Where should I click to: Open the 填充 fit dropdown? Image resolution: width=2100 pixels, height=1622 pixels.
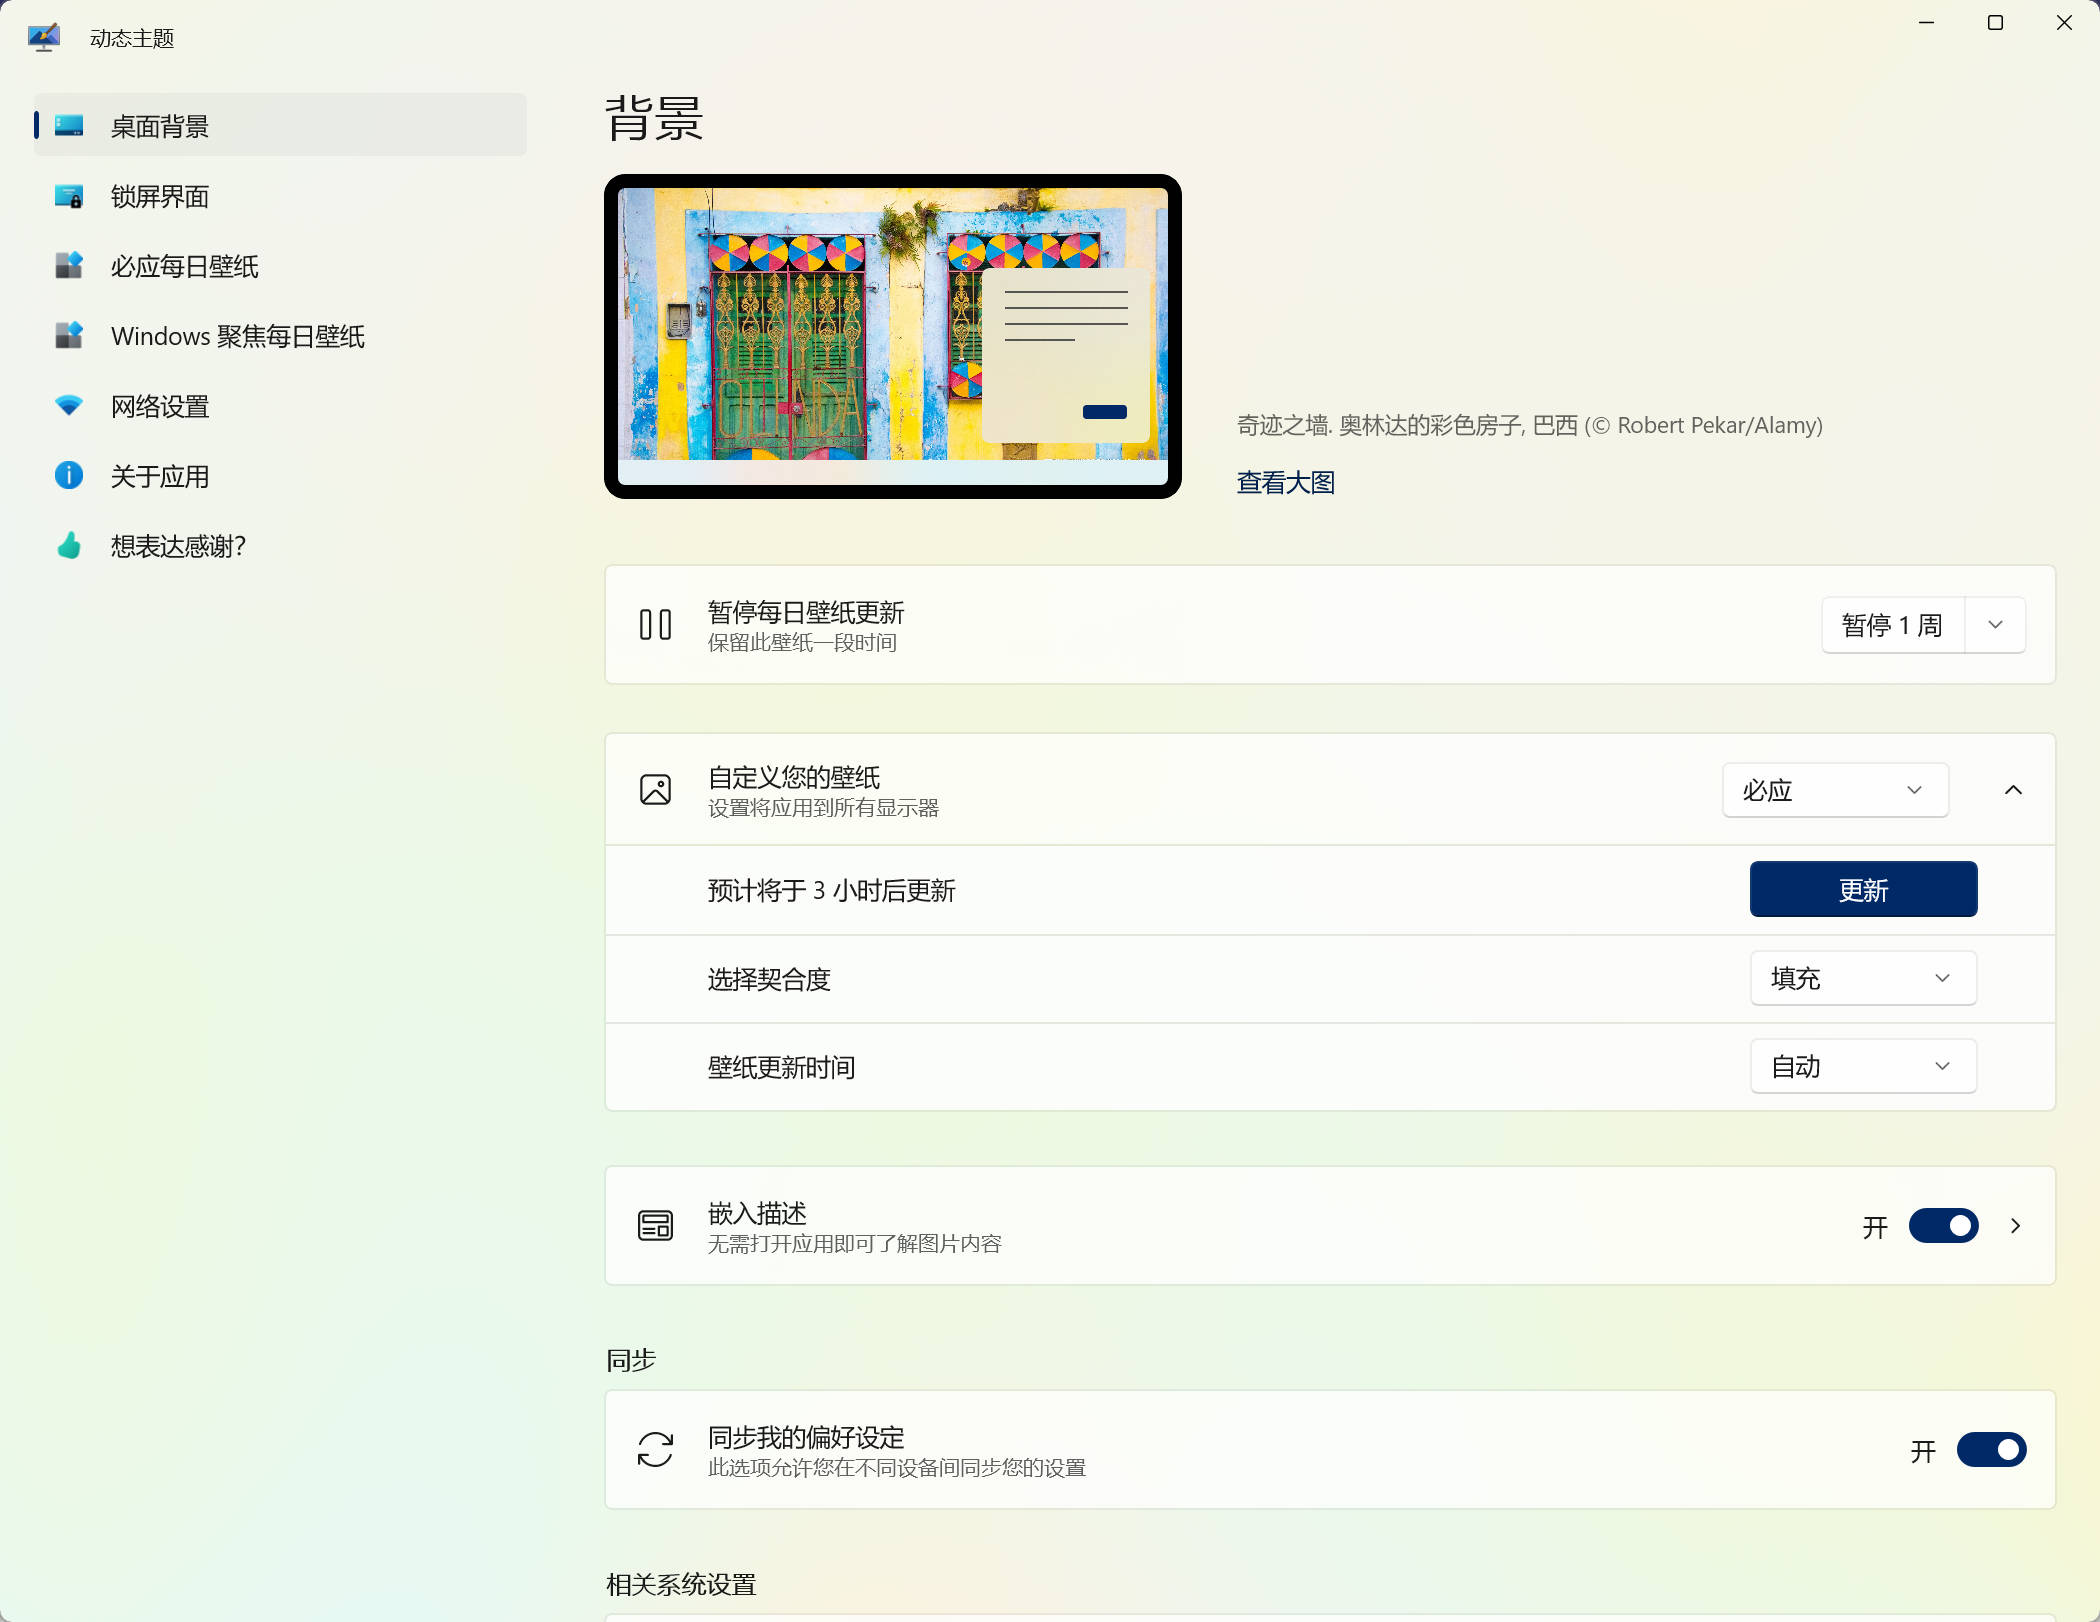click(1863, 978)
